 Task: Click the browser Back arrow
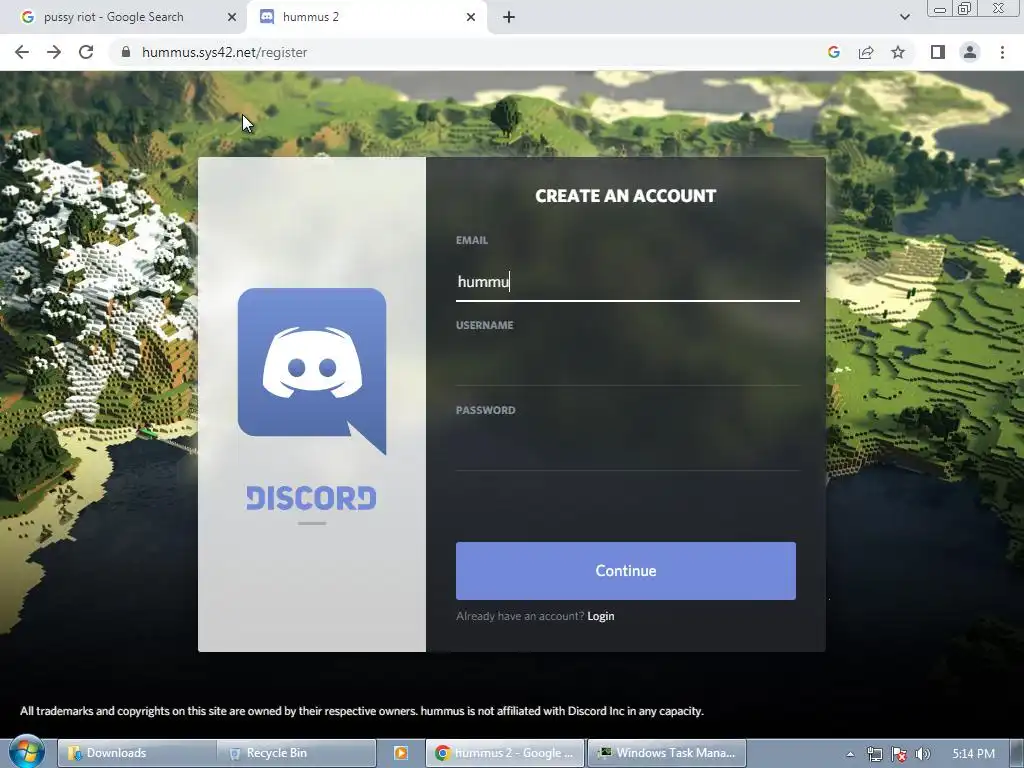click(22, 52)
